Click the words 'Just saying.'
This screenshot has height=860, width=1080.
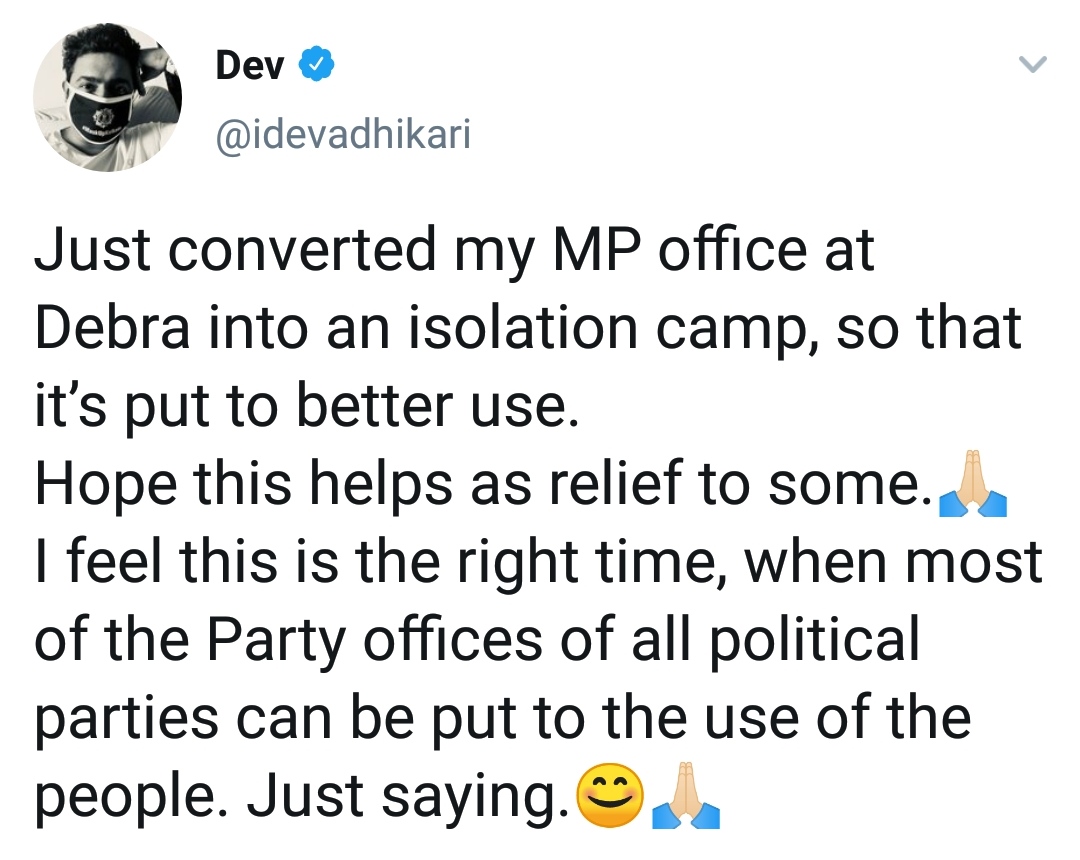click(408, 796)
